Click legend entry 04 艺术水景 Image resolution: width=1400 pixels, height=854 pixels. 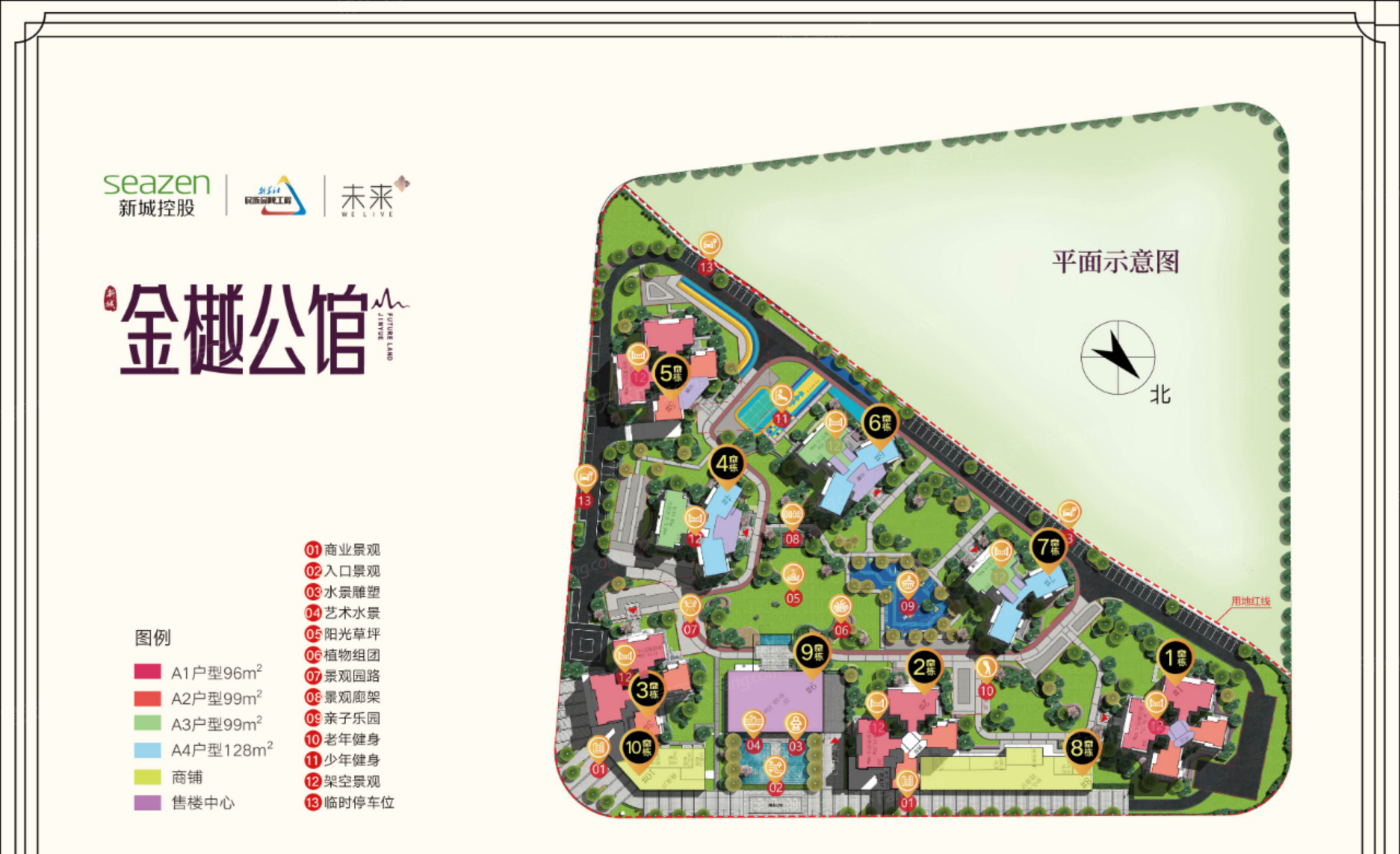pyautogui.click(x=344, y=613)
